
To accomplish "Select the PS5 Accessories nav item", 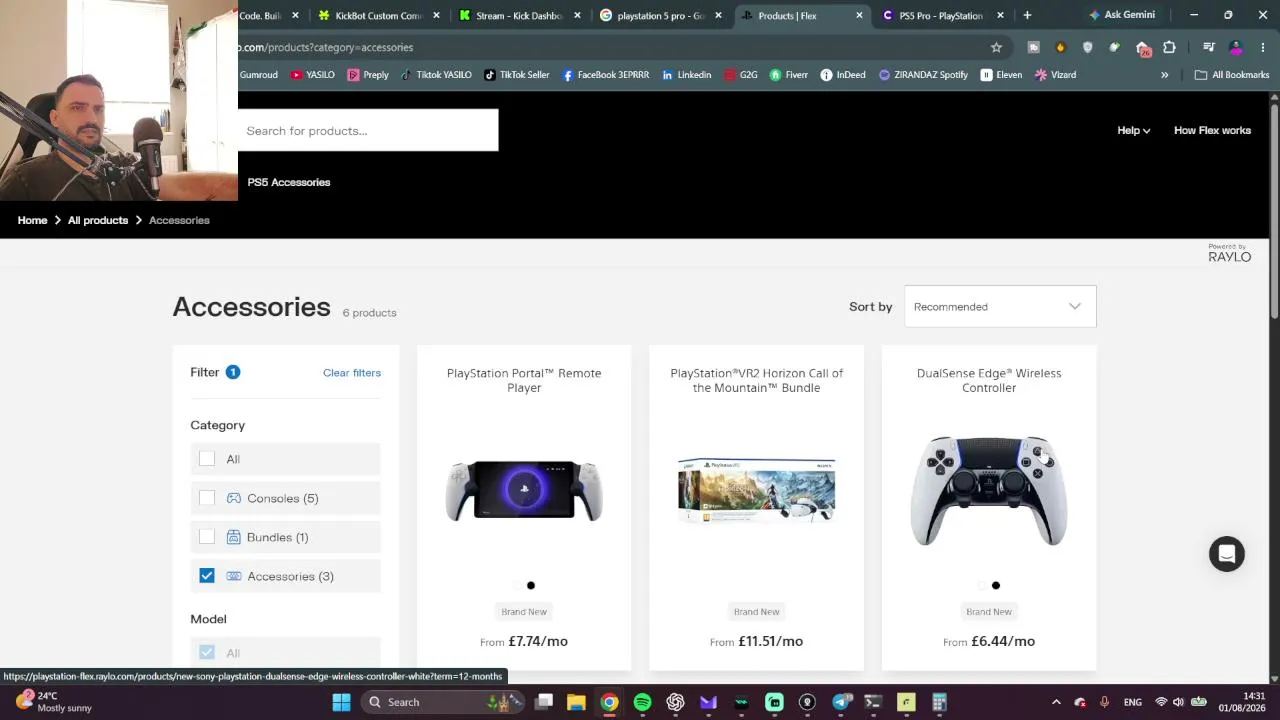I will [x=289, y=182].
